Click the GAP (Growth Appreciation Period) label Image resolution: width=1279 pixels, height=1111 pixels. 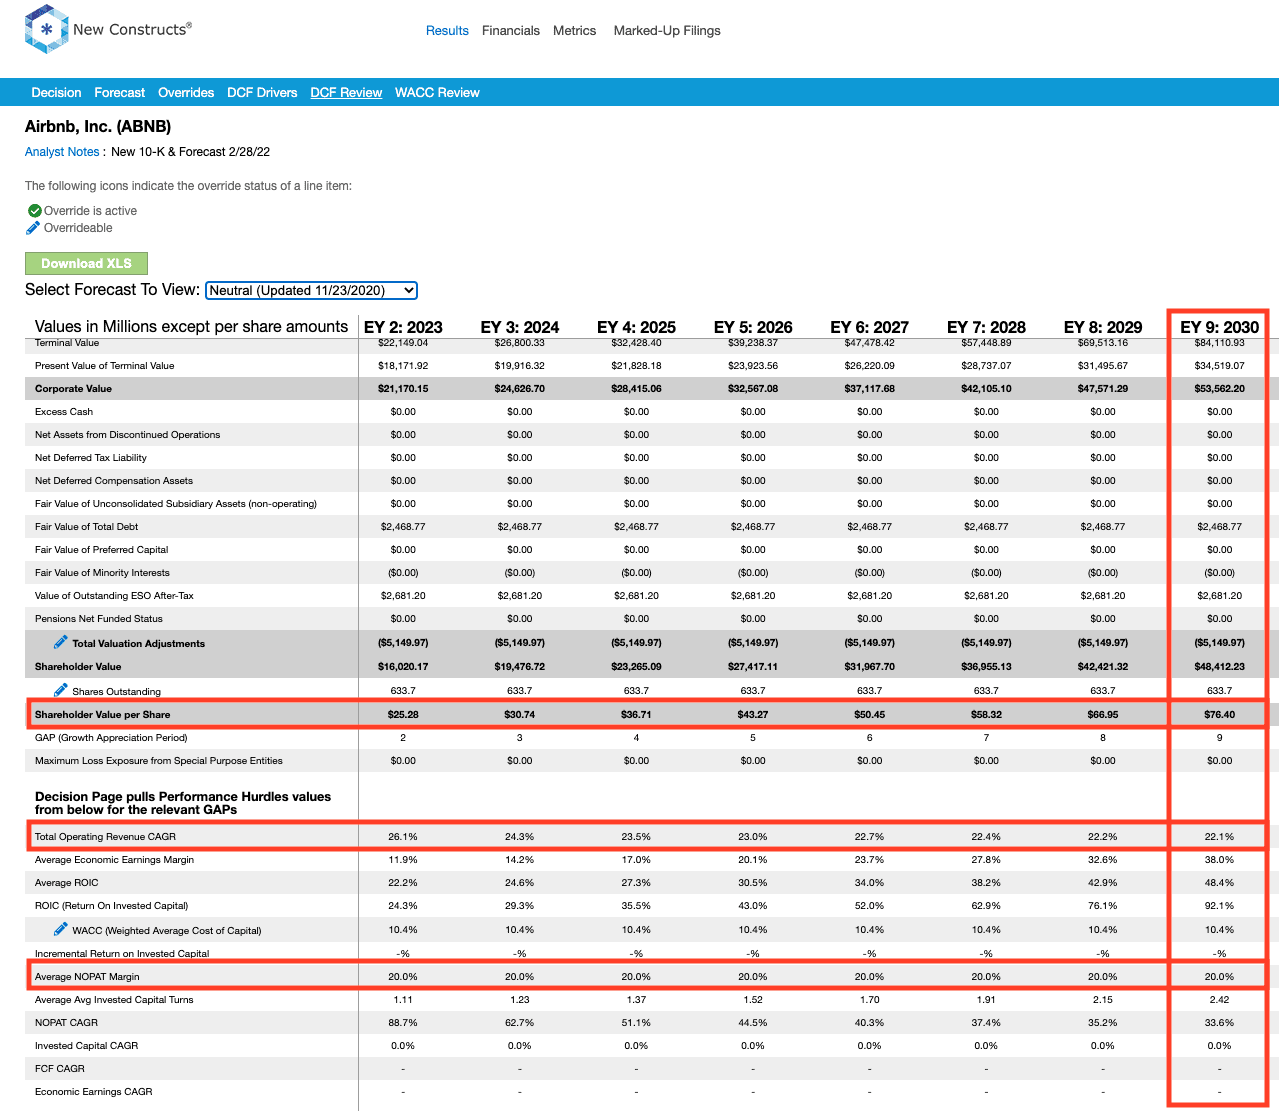tap(111, 738)
